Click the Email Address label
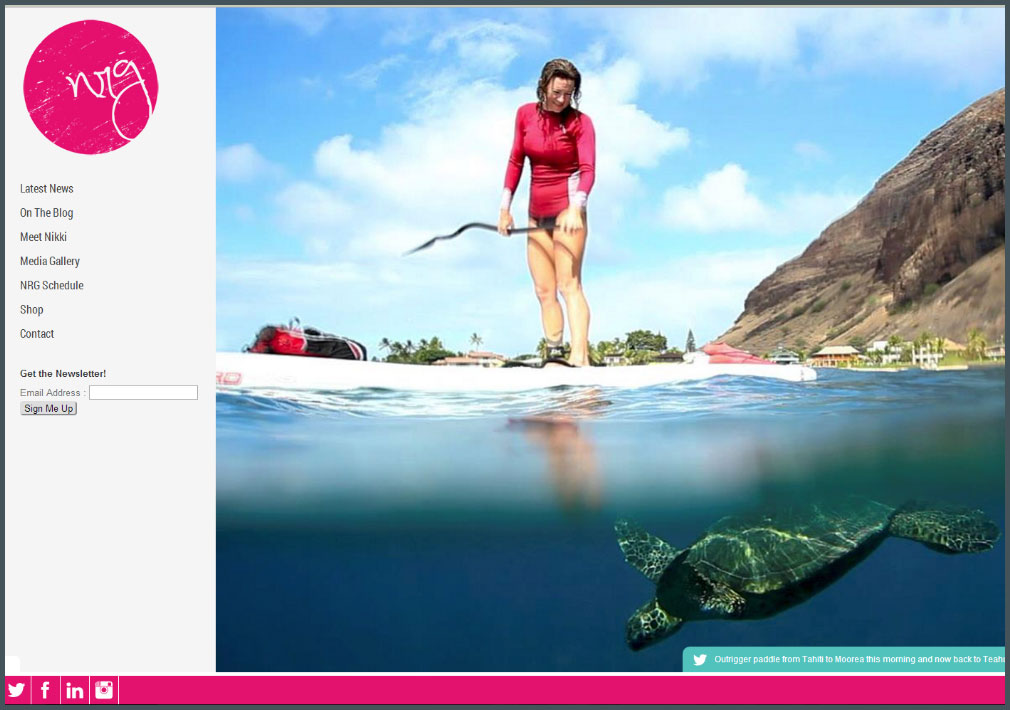 (x=50, y=392)
